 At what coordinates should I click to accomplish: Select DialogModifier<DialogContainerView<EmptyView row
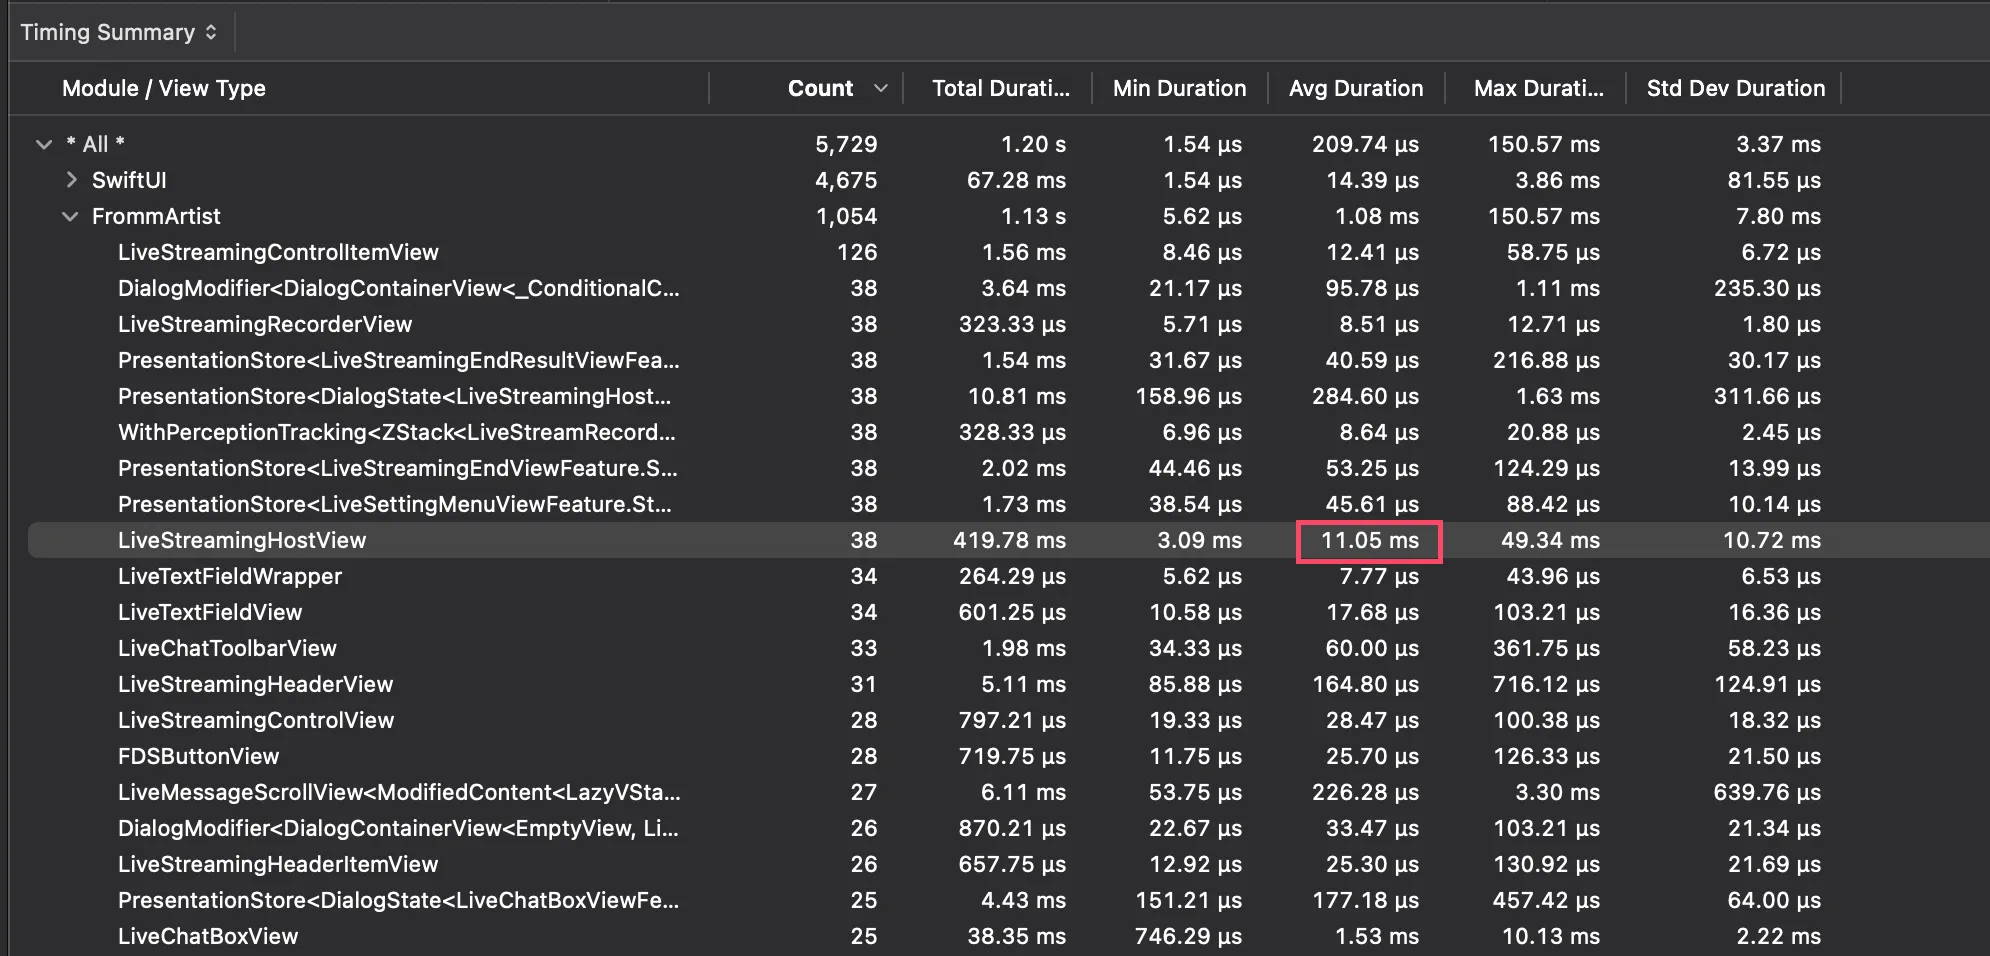point(1008,828)
